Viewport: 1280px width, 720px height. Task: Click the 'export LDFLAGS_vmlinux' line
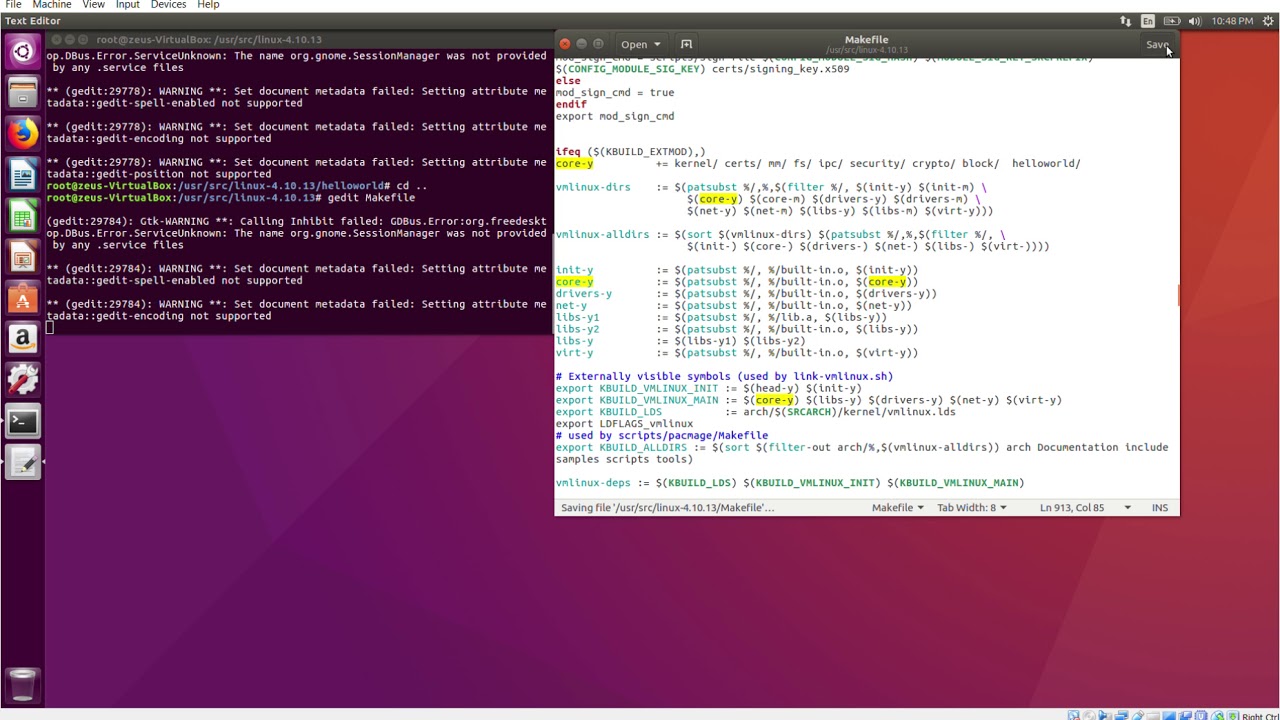[624, 424]
